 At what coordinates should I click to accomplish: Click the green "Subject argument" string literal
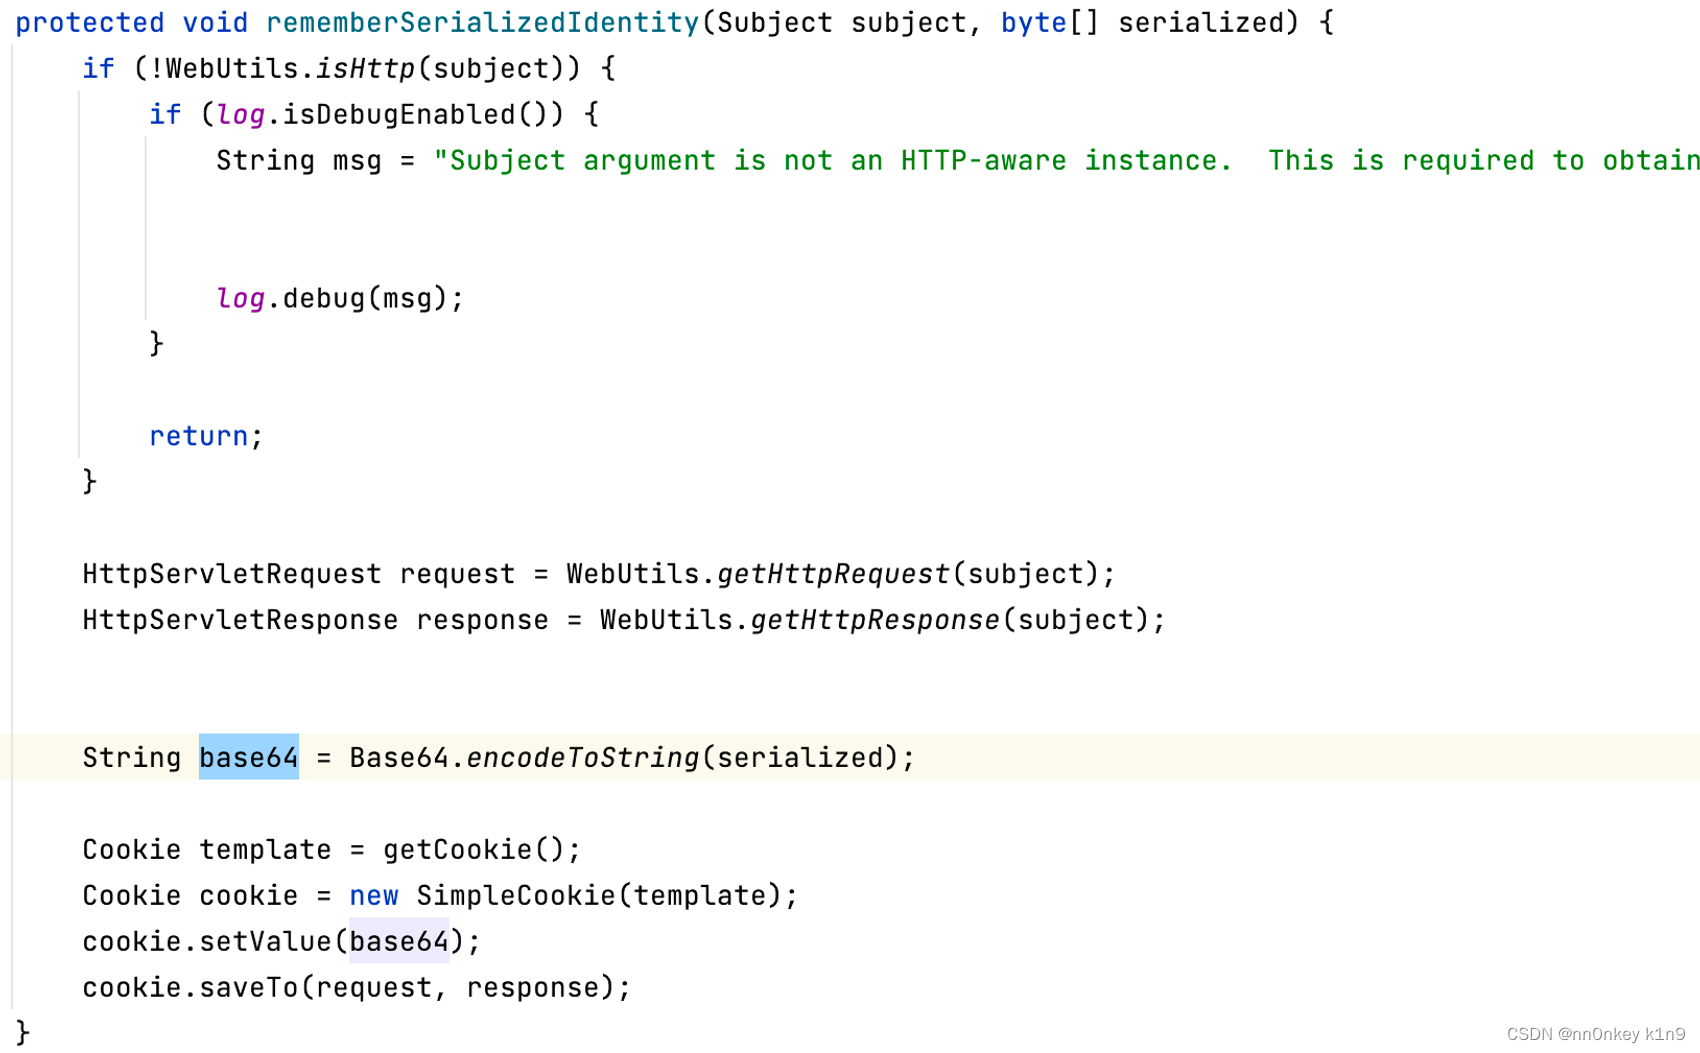click(x=1067, y=160)
